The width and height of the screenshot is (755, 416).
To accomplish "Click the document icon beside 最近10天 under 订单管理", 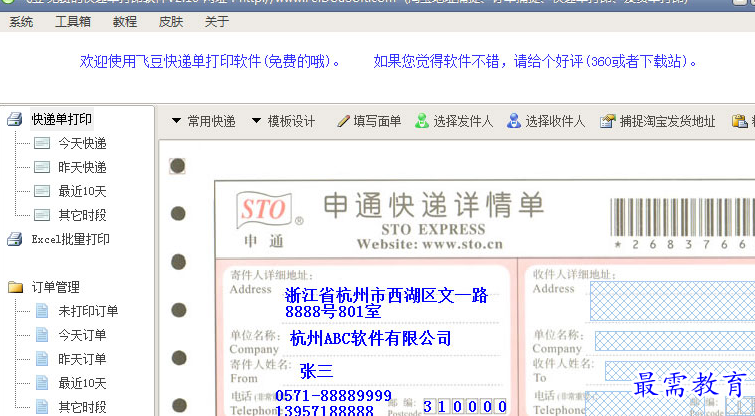I will point(42,383).
